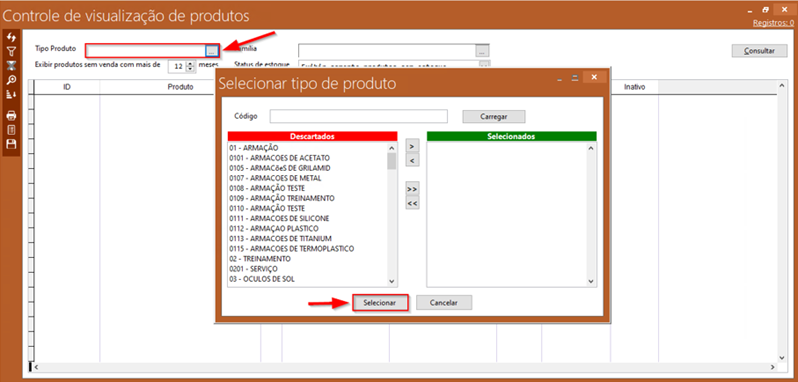The height and width of the screenshot is (382, 798).
Task: Increase months stepper value
Action: point(190,64)
